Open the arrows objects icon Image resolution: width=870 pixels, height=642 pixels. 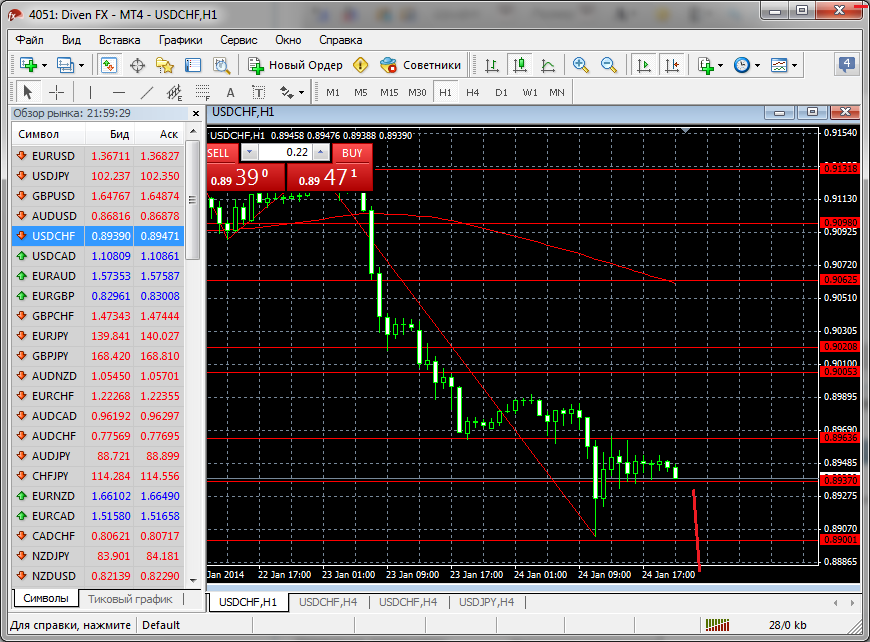point(286,92)
